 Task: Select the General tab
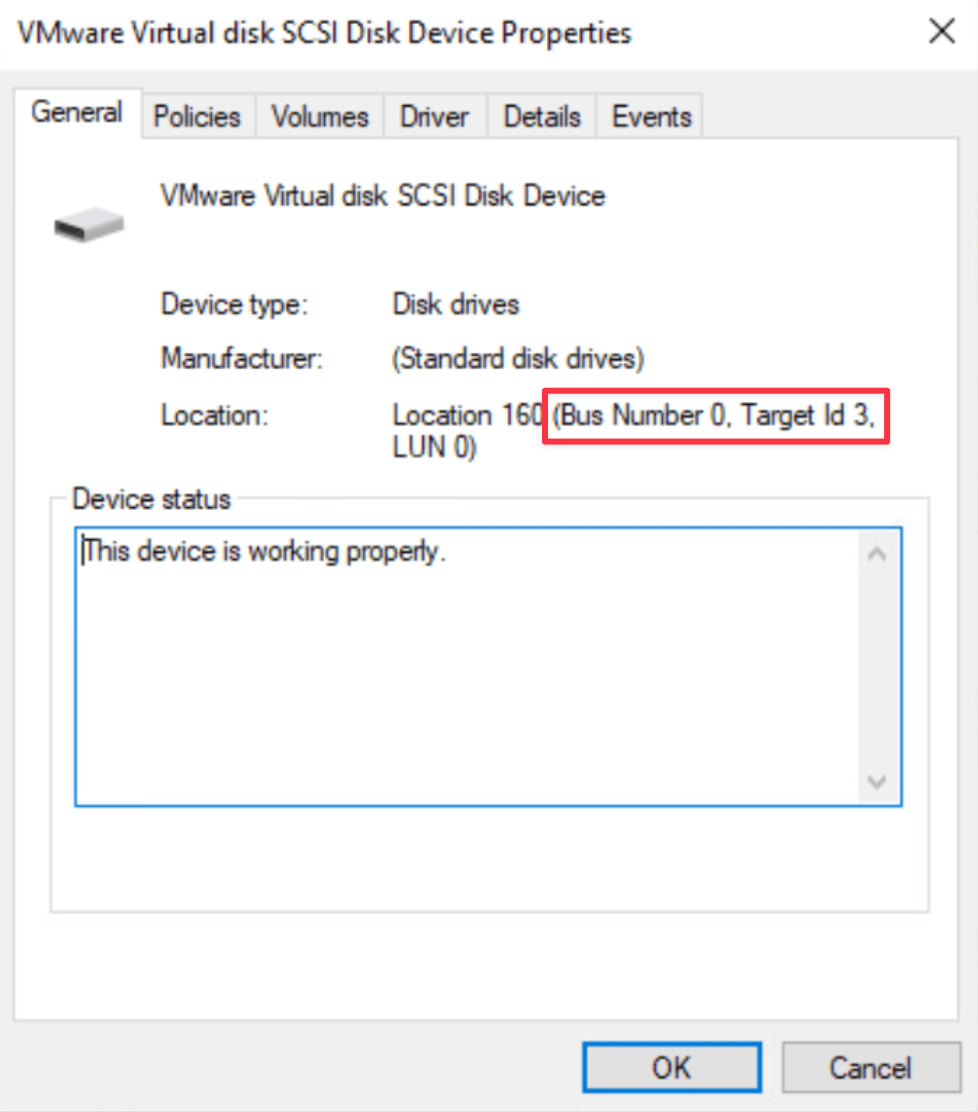[76, 113]
